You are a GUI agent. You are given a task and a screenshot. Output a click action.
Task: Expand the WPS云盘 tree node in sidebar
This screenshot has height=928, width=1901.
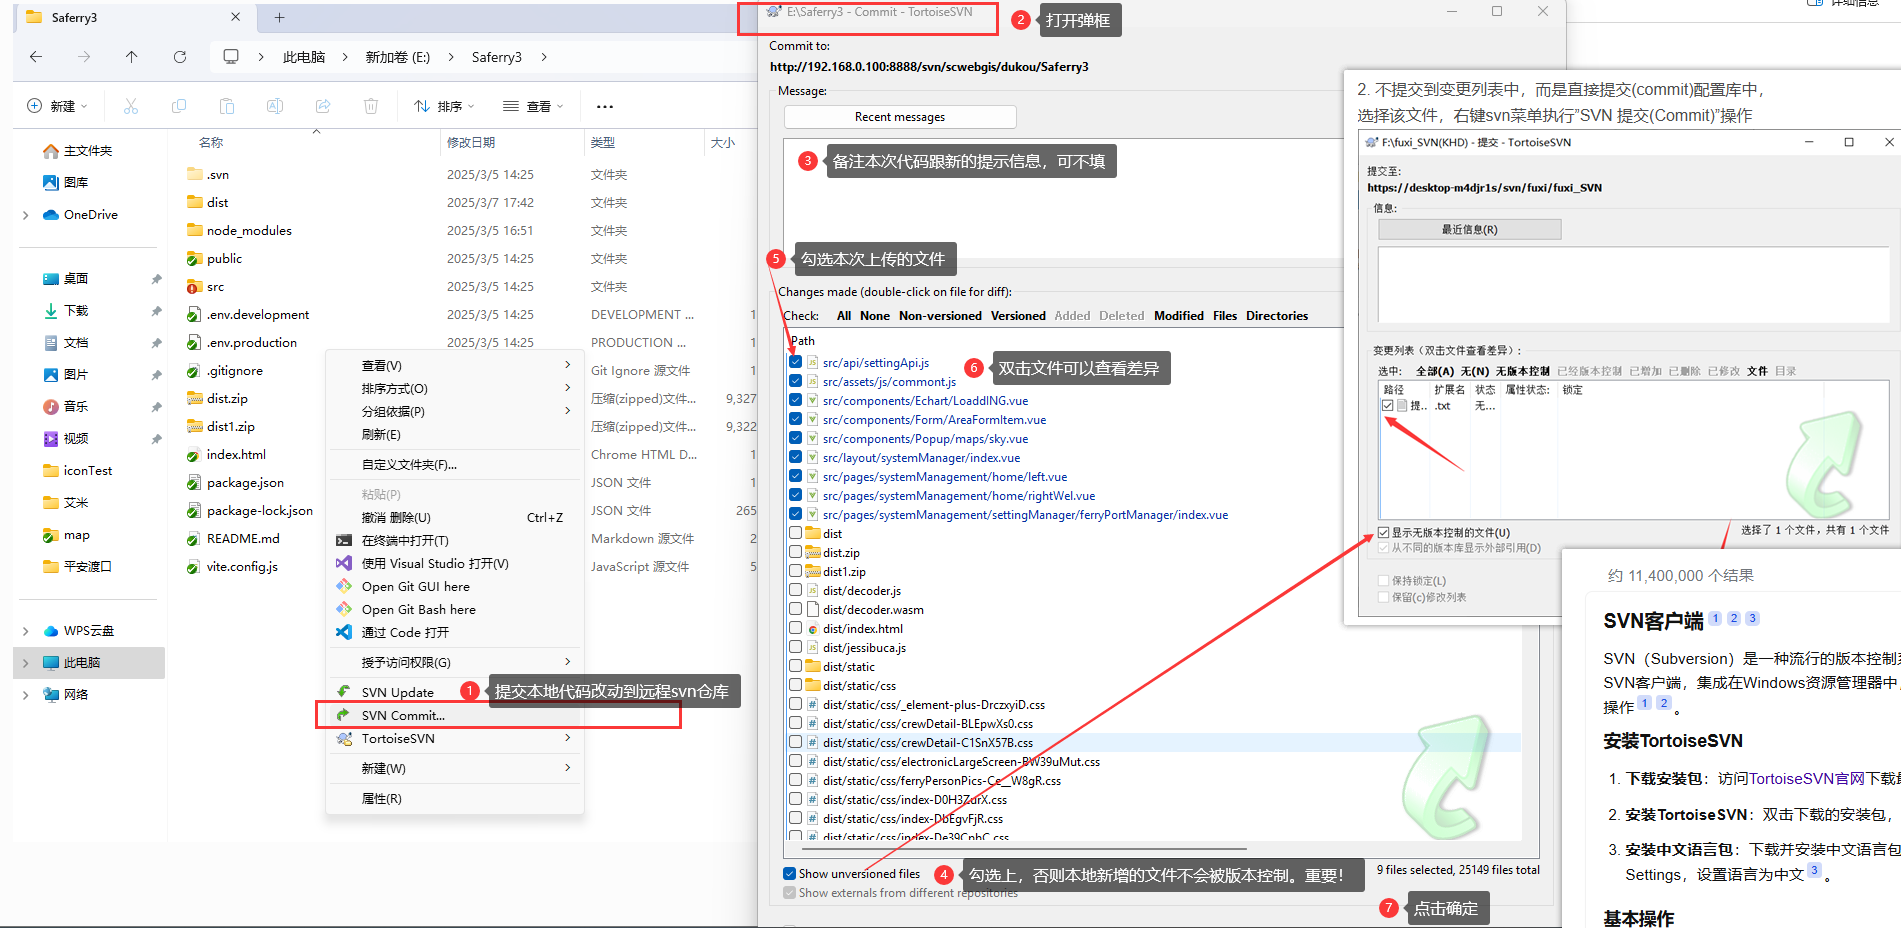click(25, 631)
